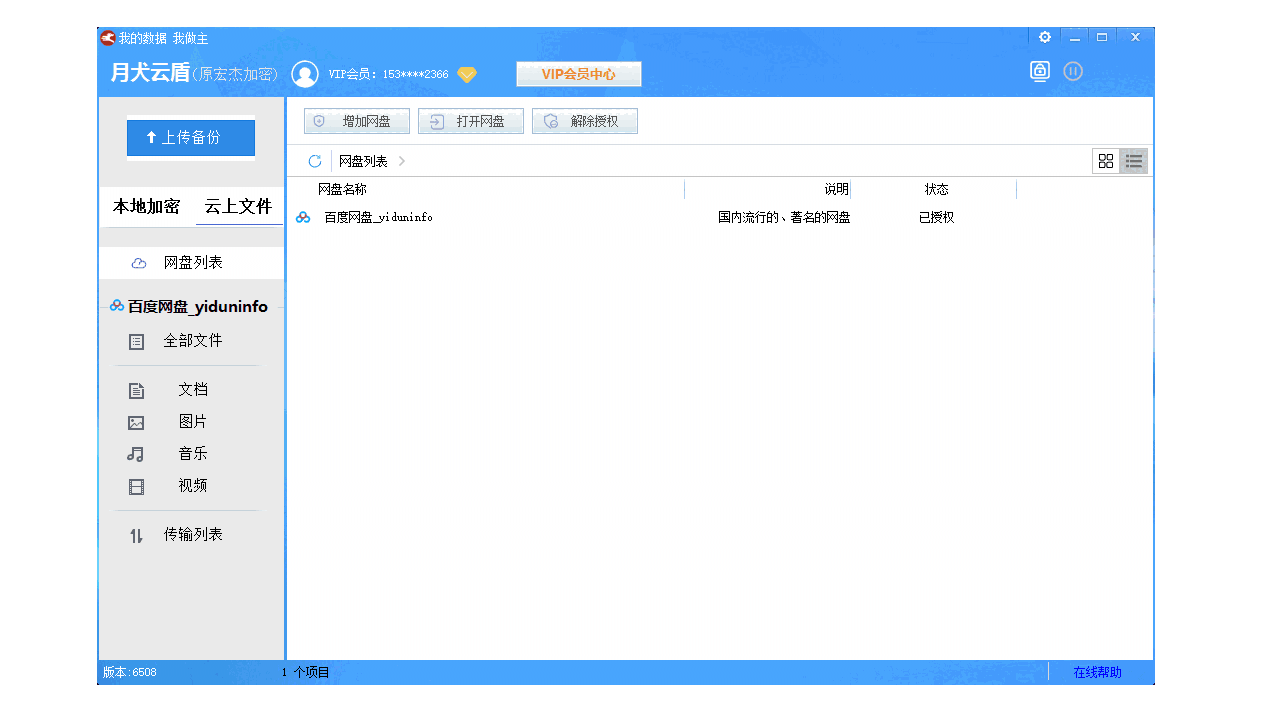
Task: Open the VIP account avatar menu
Action: click(x=305, y=73)
